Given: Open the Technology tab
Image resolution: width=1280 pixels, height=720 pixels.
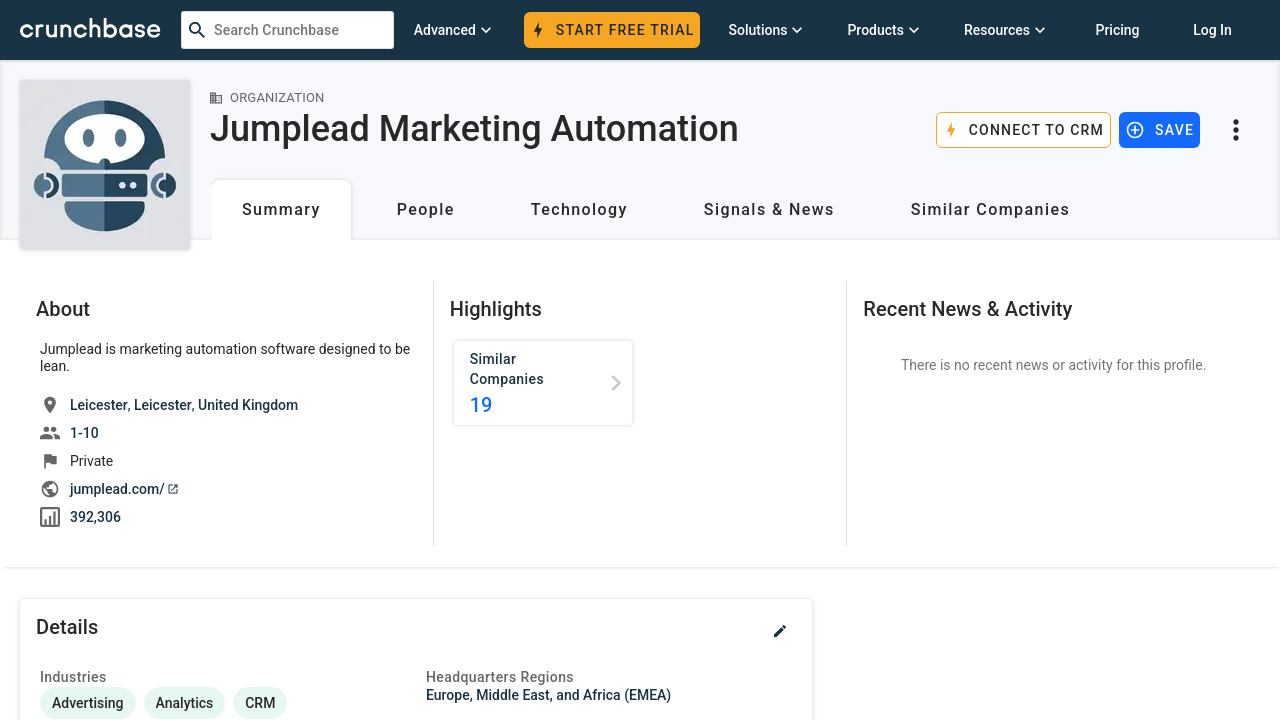Looking at the screenshot, I should (579, 210).
